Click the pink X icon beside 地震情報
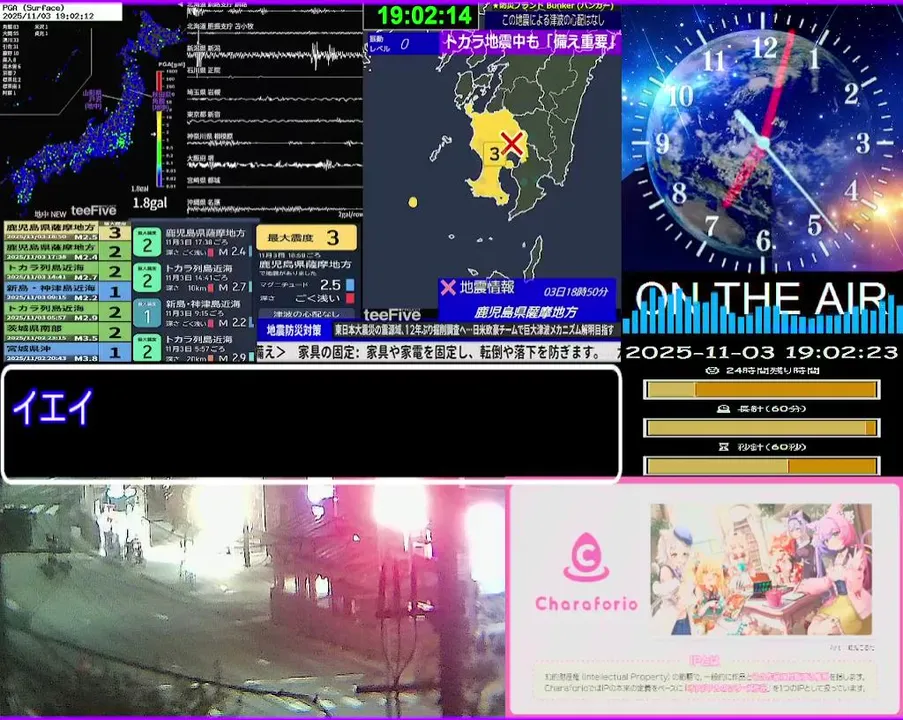 click(448, 287)
